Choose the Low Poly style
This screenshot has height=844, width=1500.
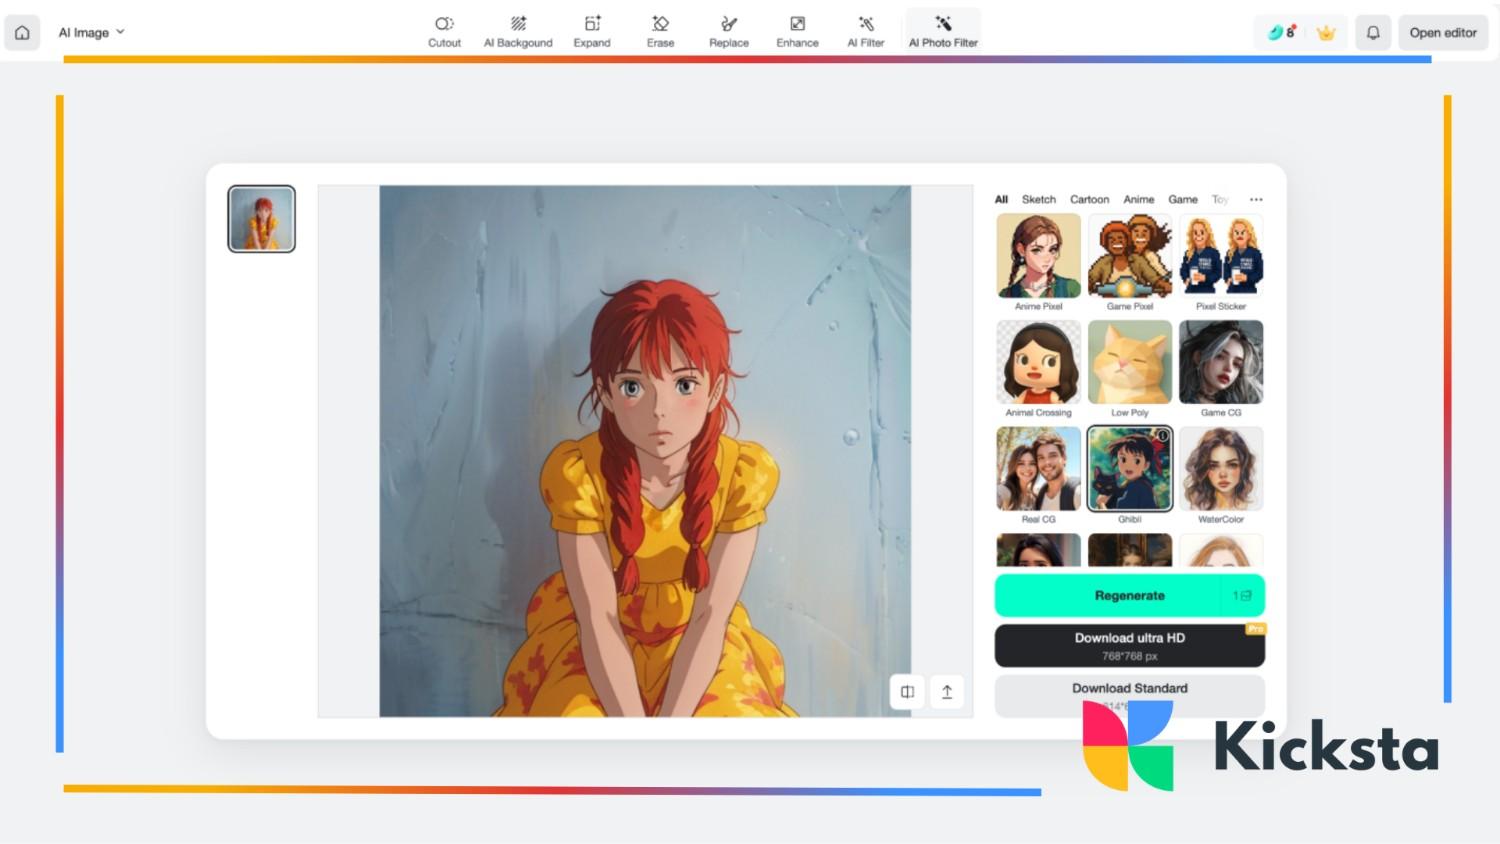coord(1129,368)
